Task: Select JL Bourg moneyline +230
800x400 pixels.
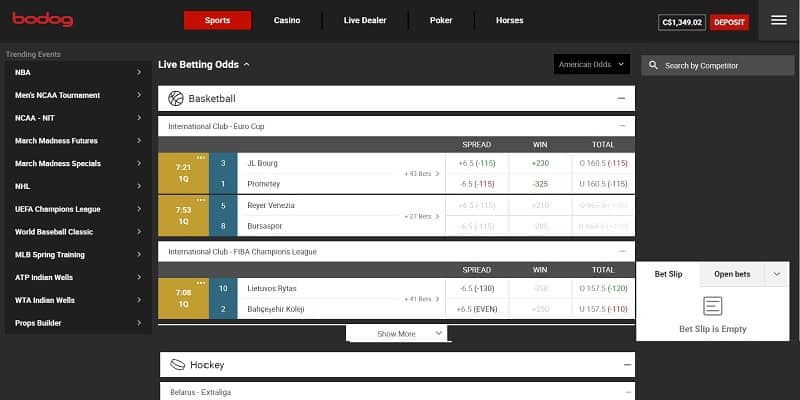Action: [540, 163]
